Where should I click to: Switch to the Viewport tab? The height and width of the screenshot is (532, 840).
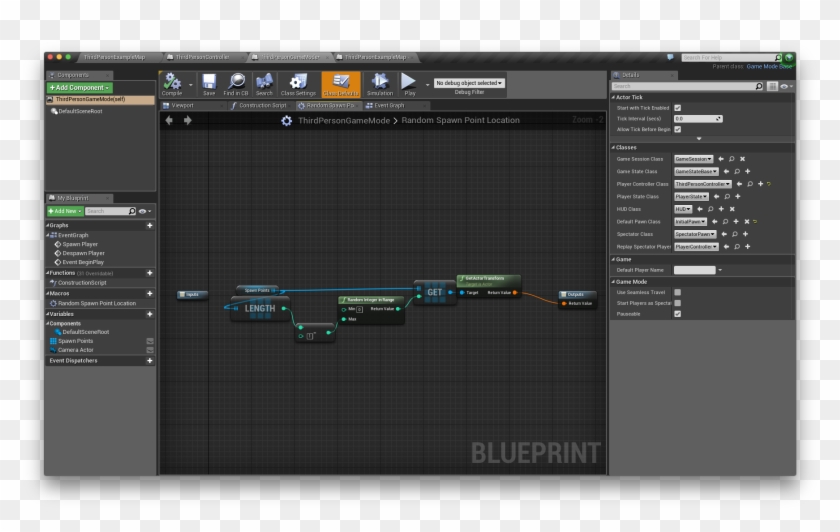(x=180, y=105)
